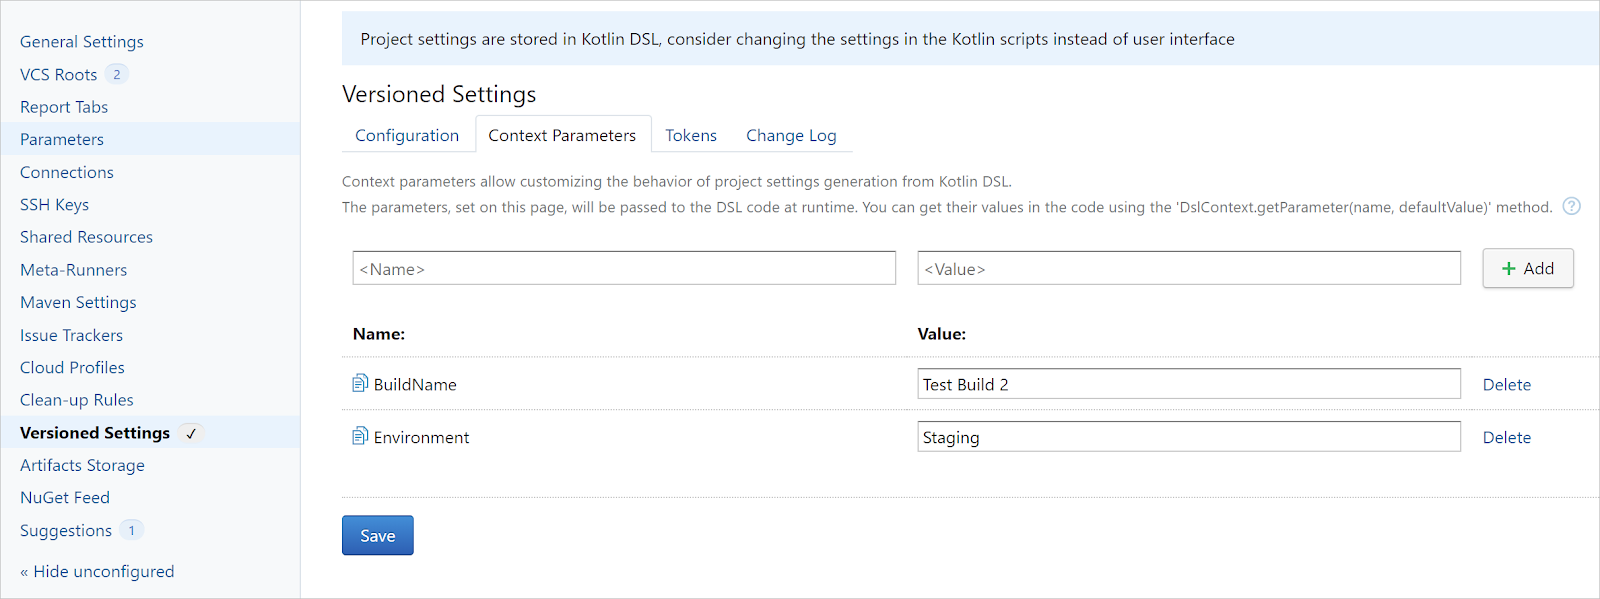
Task: Click the Versioned Settings checkmark badge
Action: click(x=191, y=433)
